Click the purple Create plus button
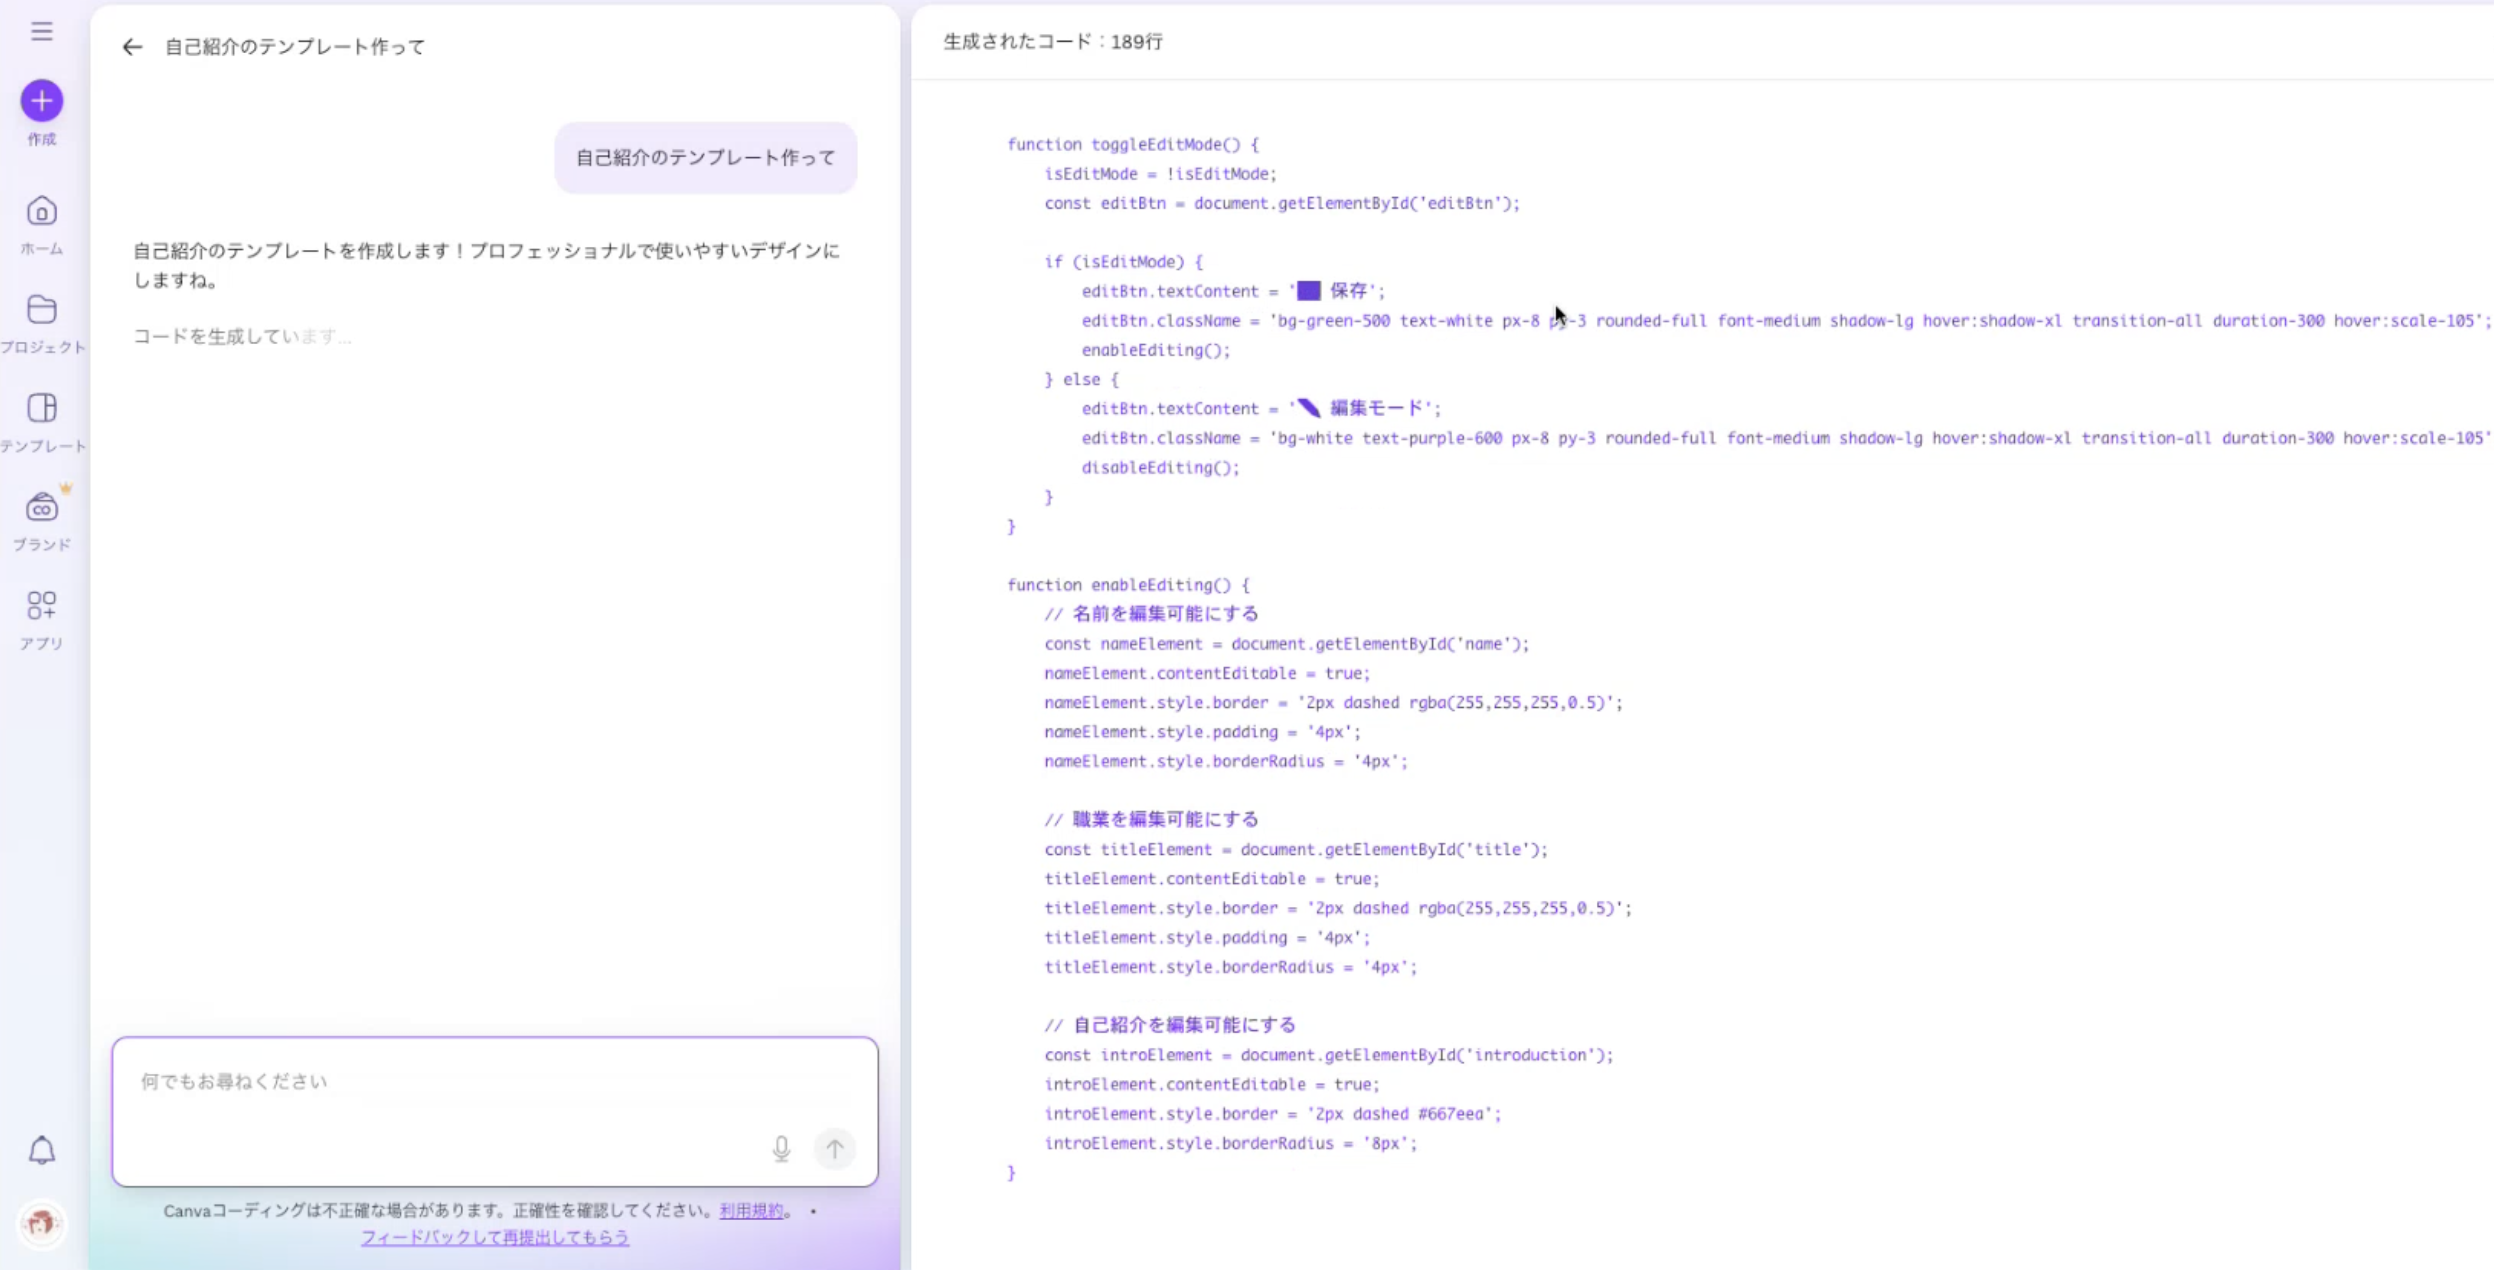Image resolution: width=2494 pixels, height=1270 pixels. point(41,100)
